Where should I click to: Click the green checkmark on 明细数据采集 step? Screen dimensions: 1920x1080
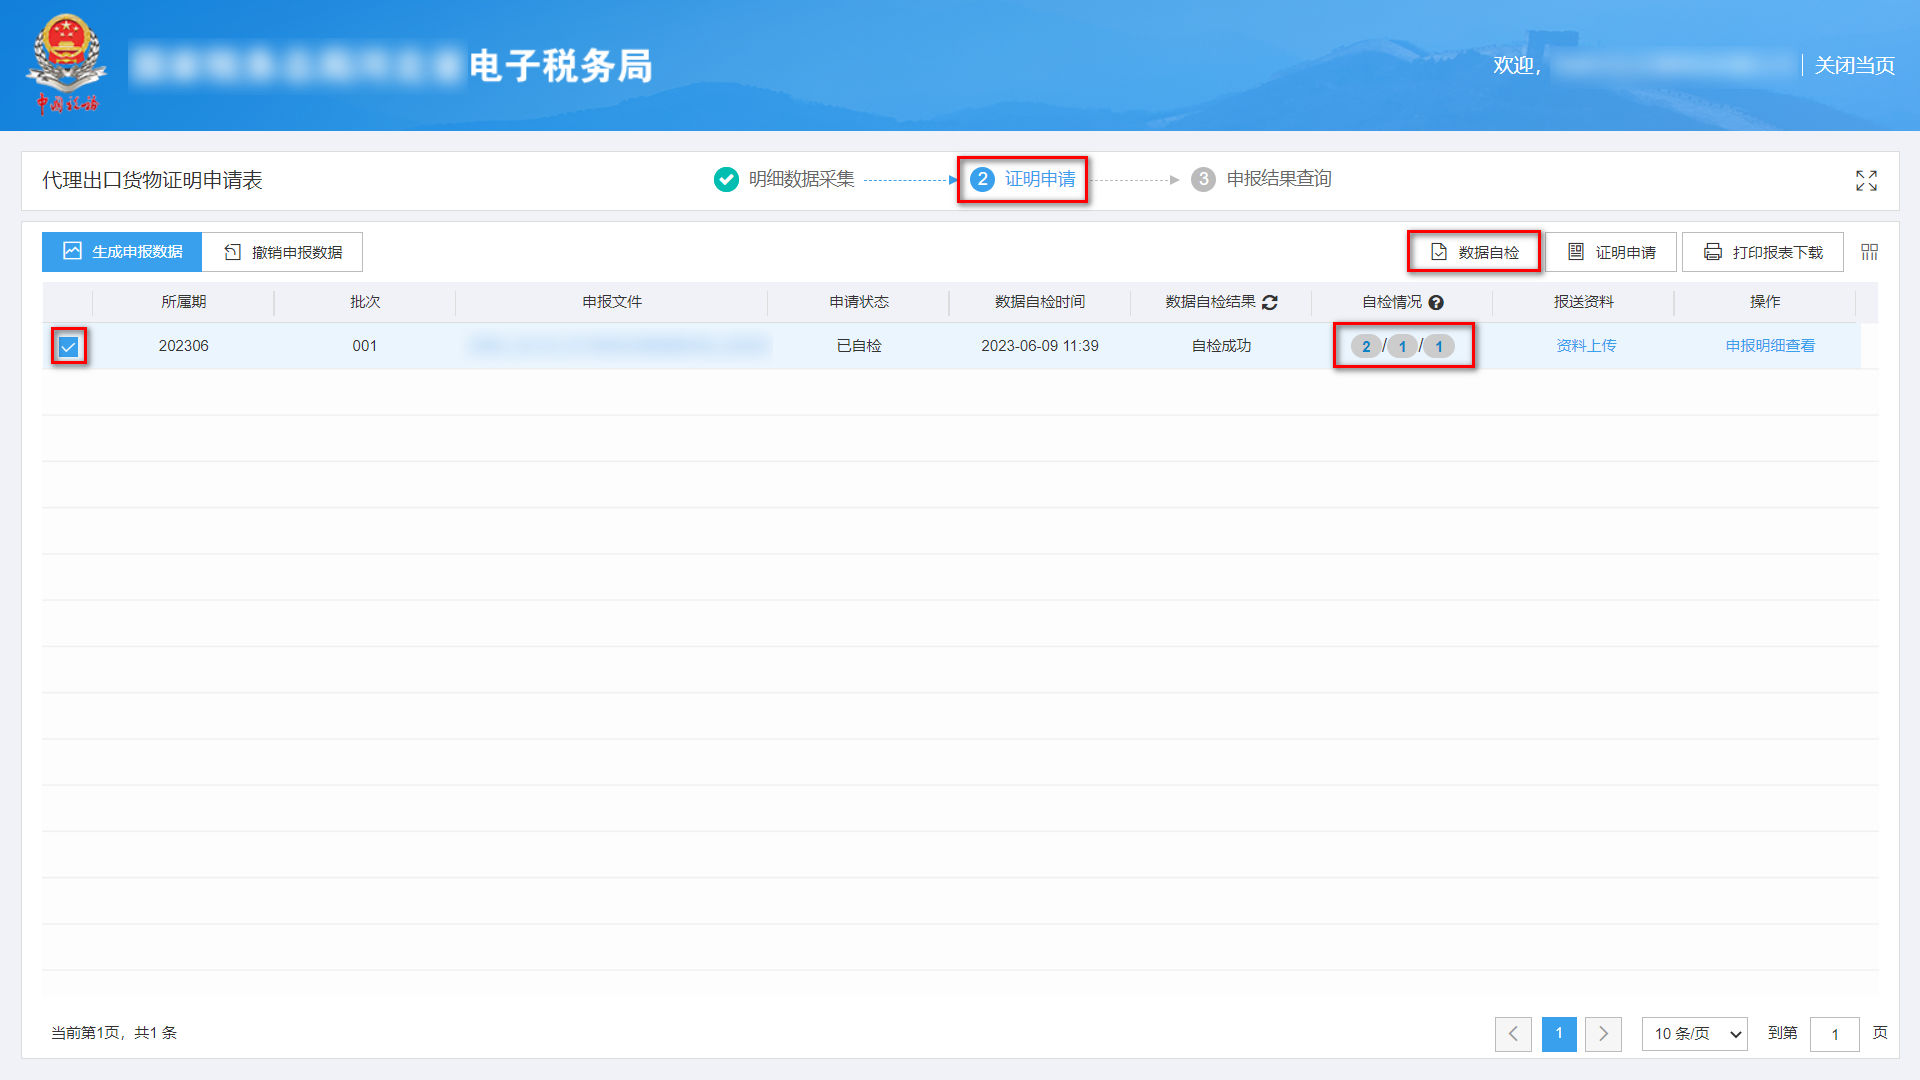[726, 180]
